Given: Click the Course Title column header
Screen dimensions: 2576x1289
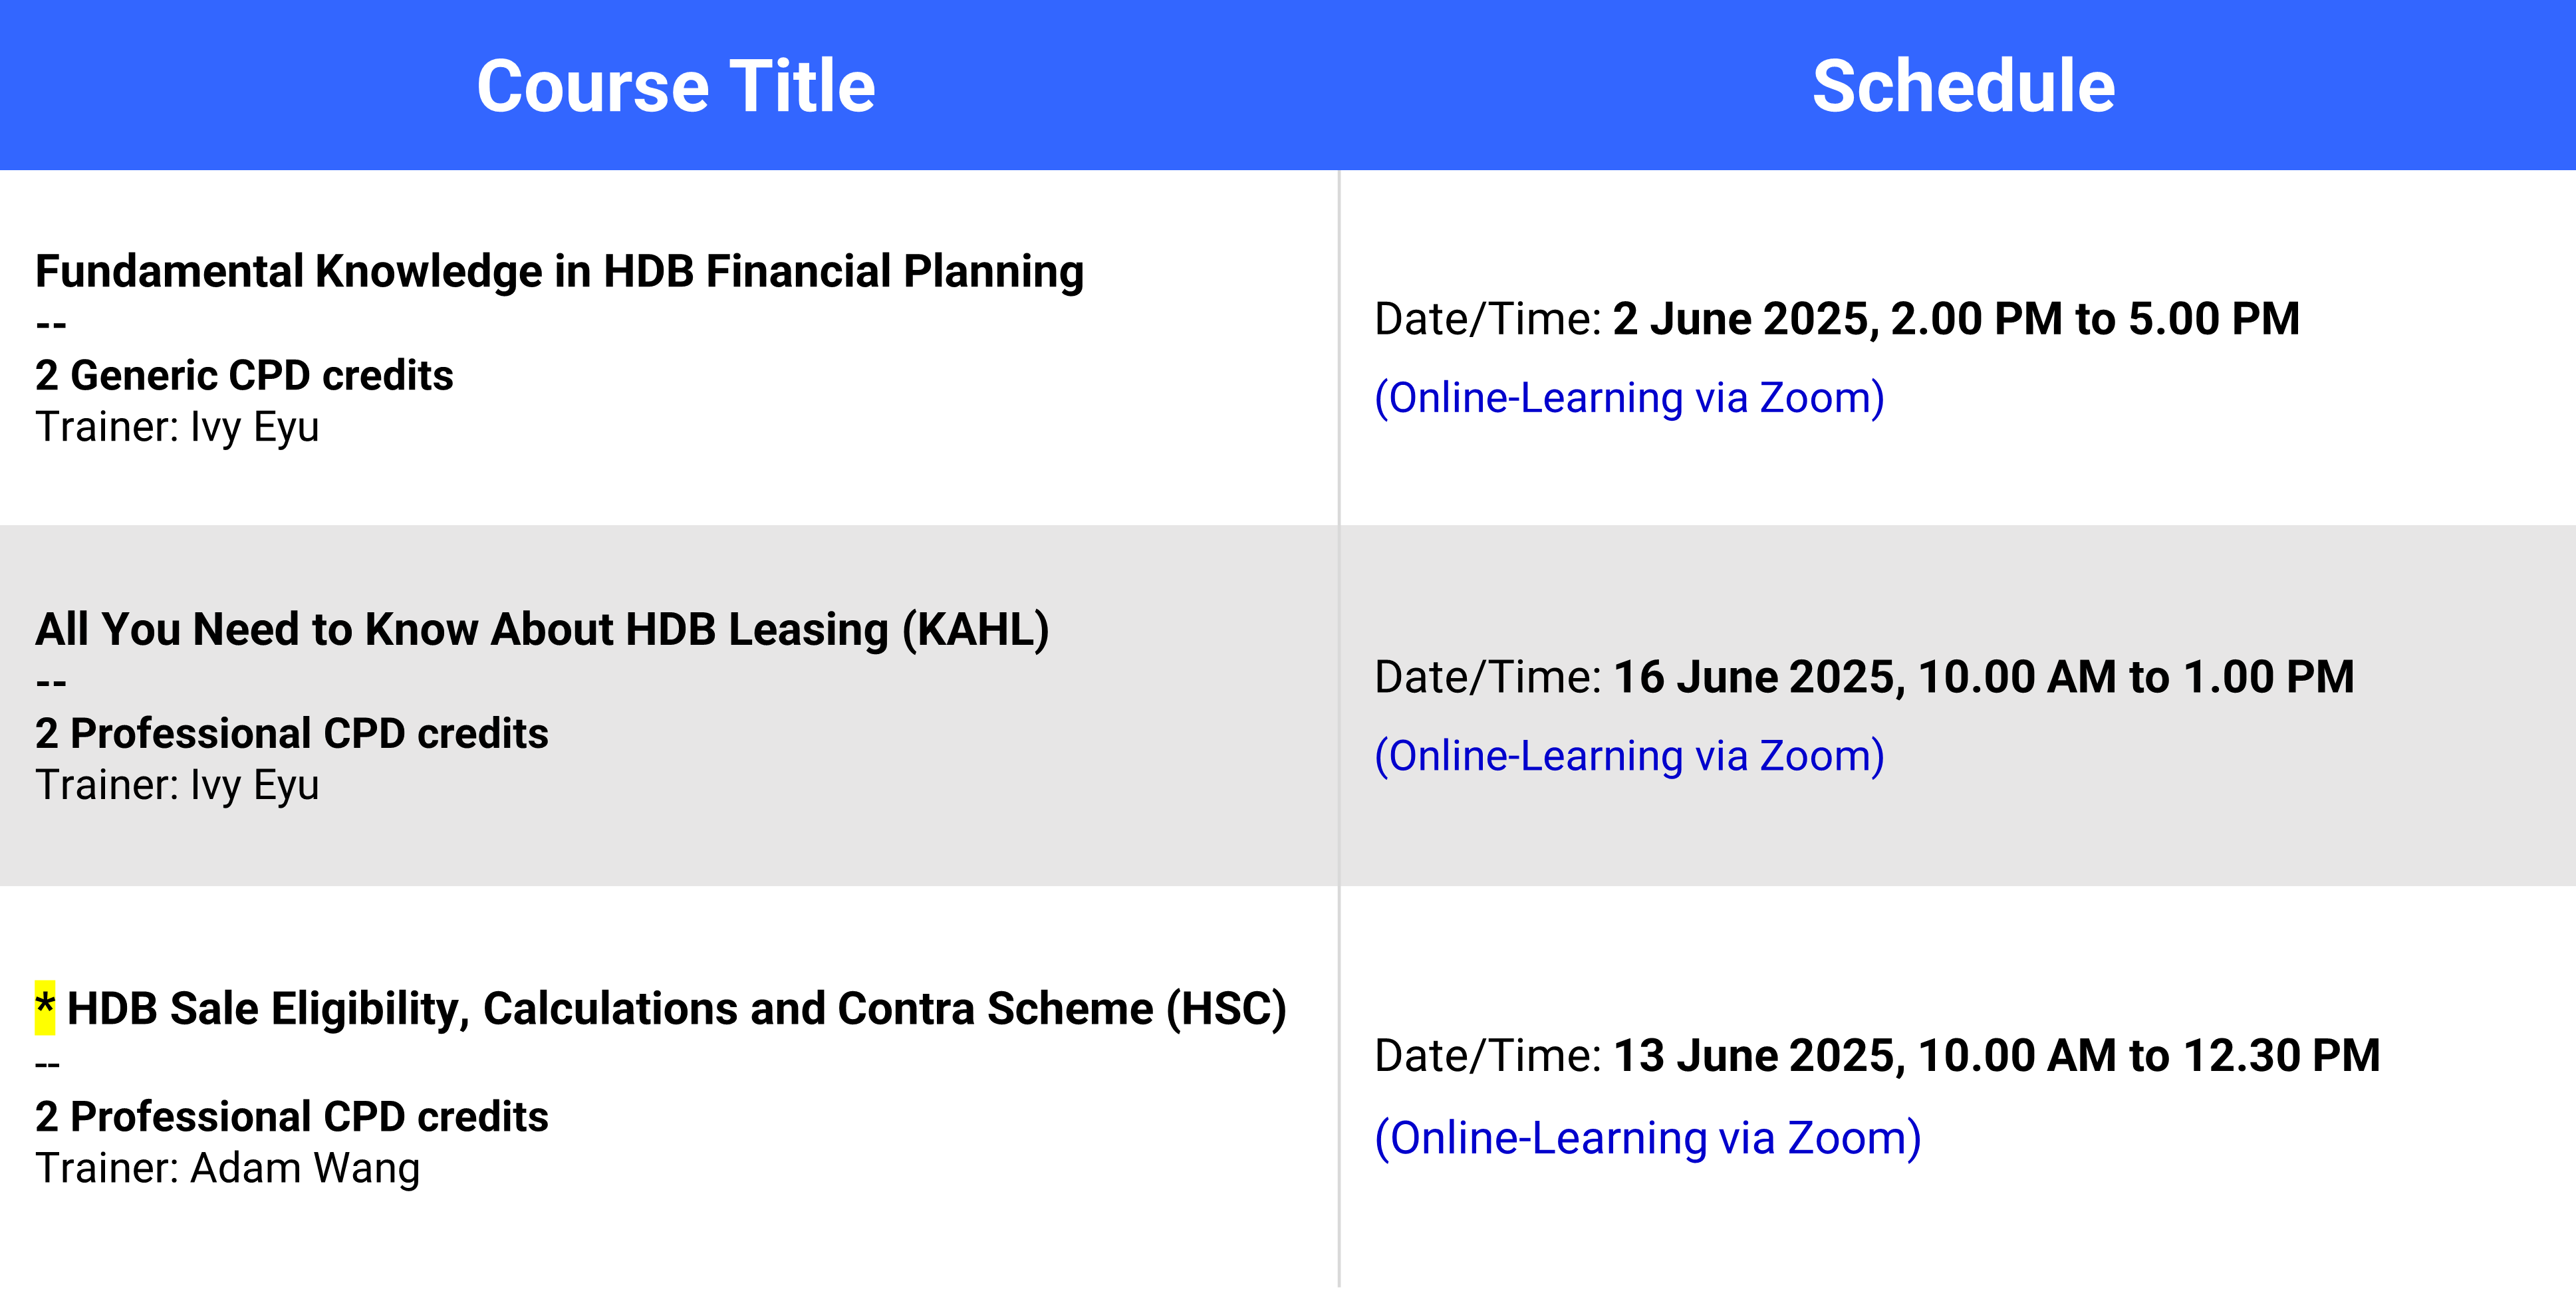Looking at the screenshot, I should (x=676, y=86).
